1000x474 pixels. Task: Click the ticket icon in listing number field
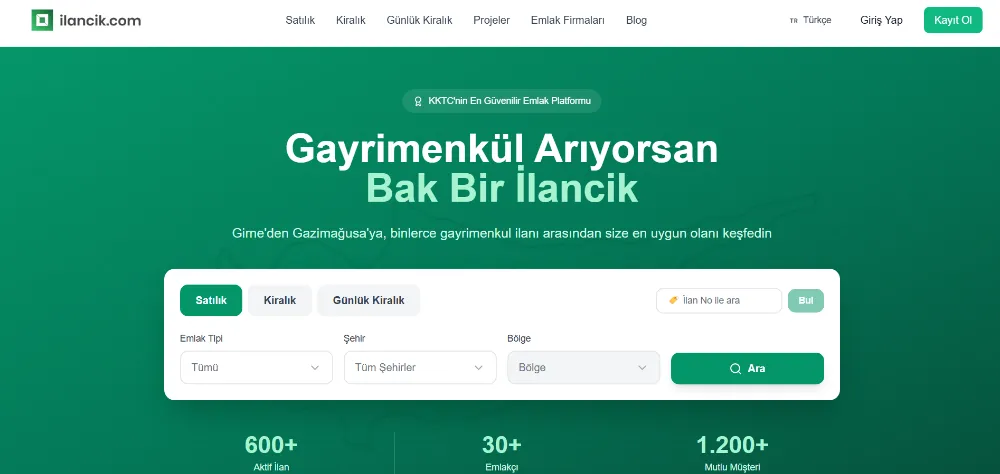coord(673,300)
